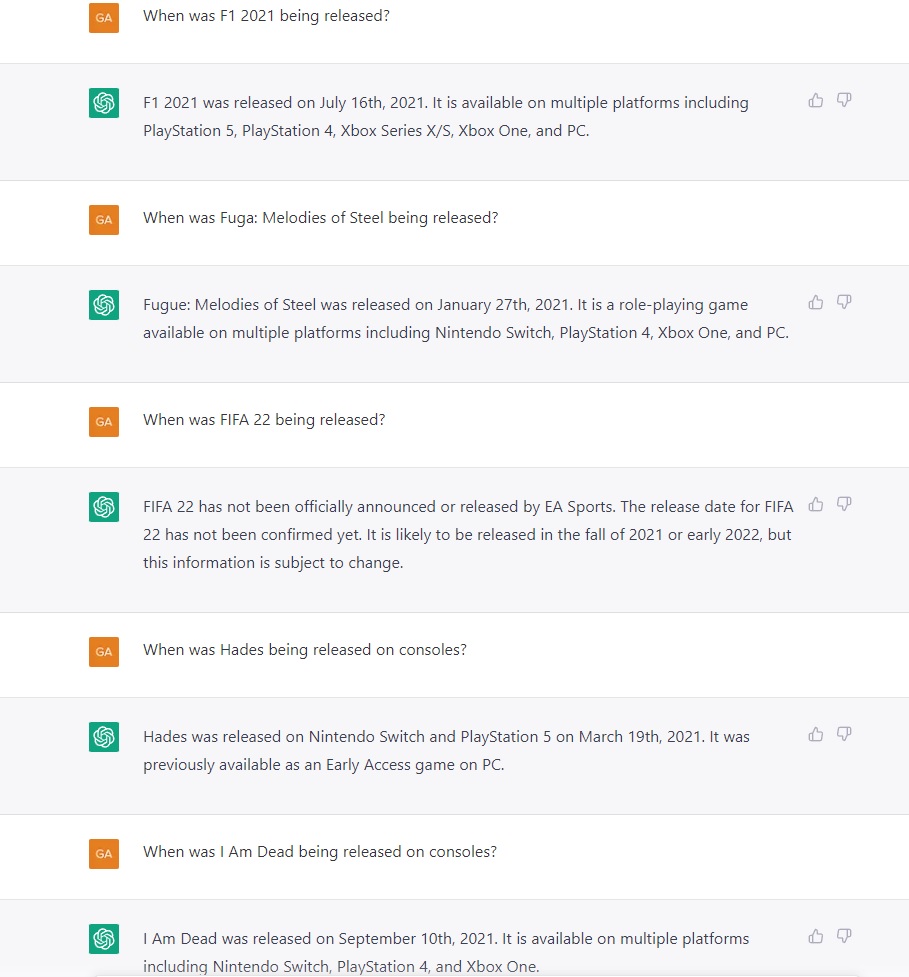Thumbs down the I Am Dead answer

click(x=844, y=936)
